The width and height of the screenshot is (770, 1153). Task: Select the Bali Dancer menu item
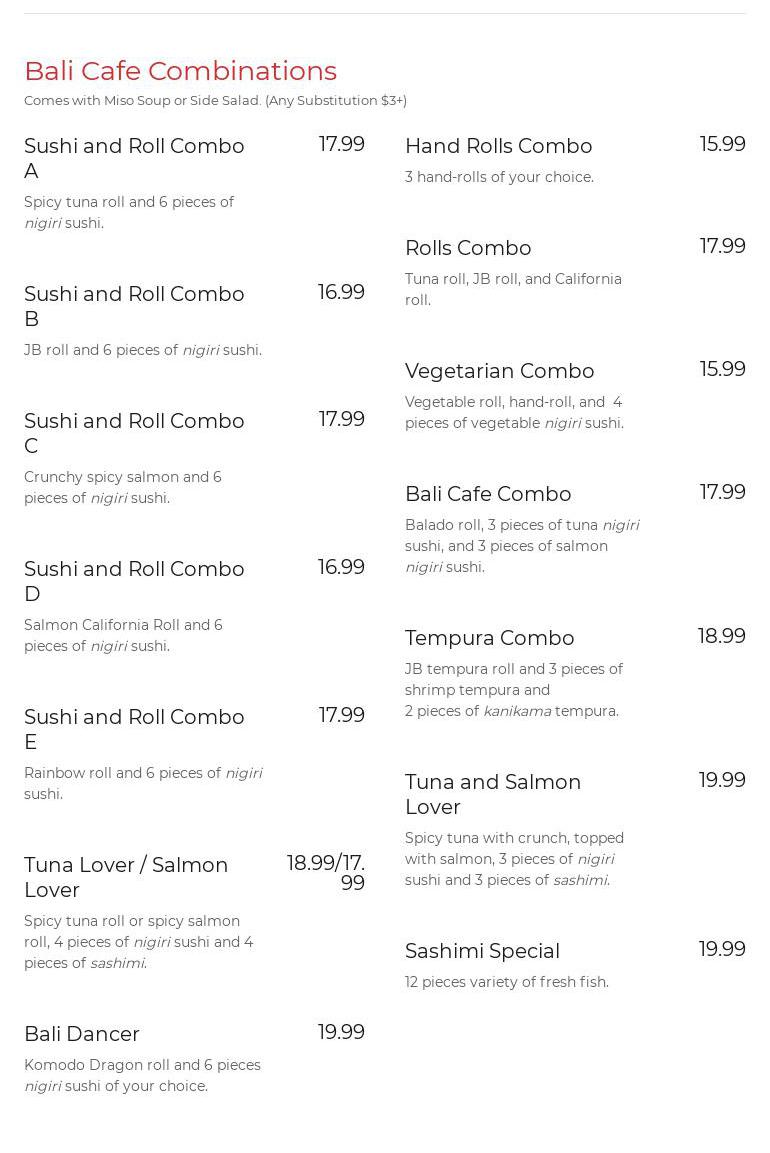click(82, 1034)
